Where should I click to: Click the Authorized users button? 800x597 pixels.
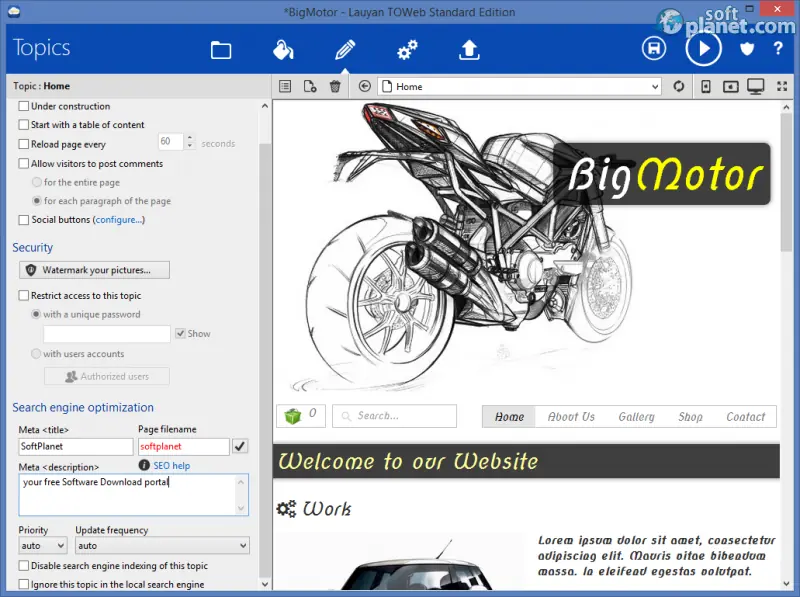pyautogui.click(x=107, y=376)
